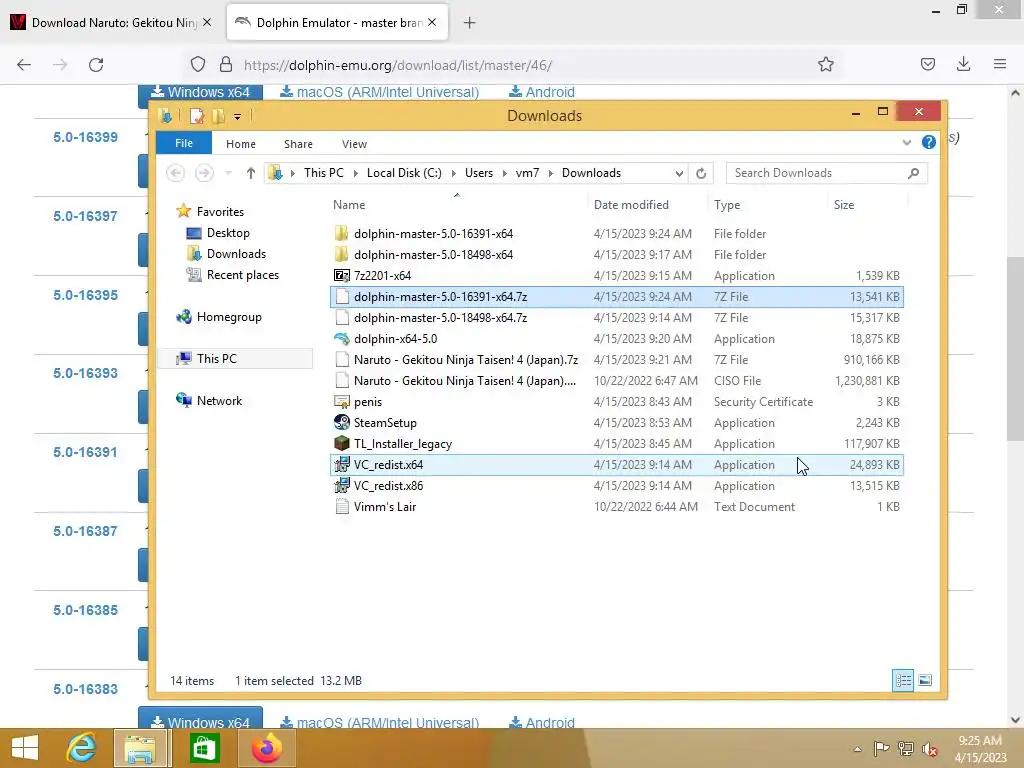Expand the vm7 breadcrumb arrow
The height and width of the screenshot is (768, 1024).
[551, 173]
